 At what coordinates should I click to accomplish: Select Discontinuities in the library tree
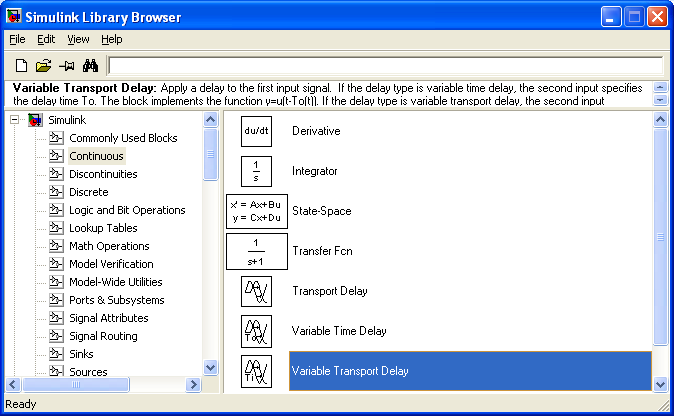coord(103,174)
